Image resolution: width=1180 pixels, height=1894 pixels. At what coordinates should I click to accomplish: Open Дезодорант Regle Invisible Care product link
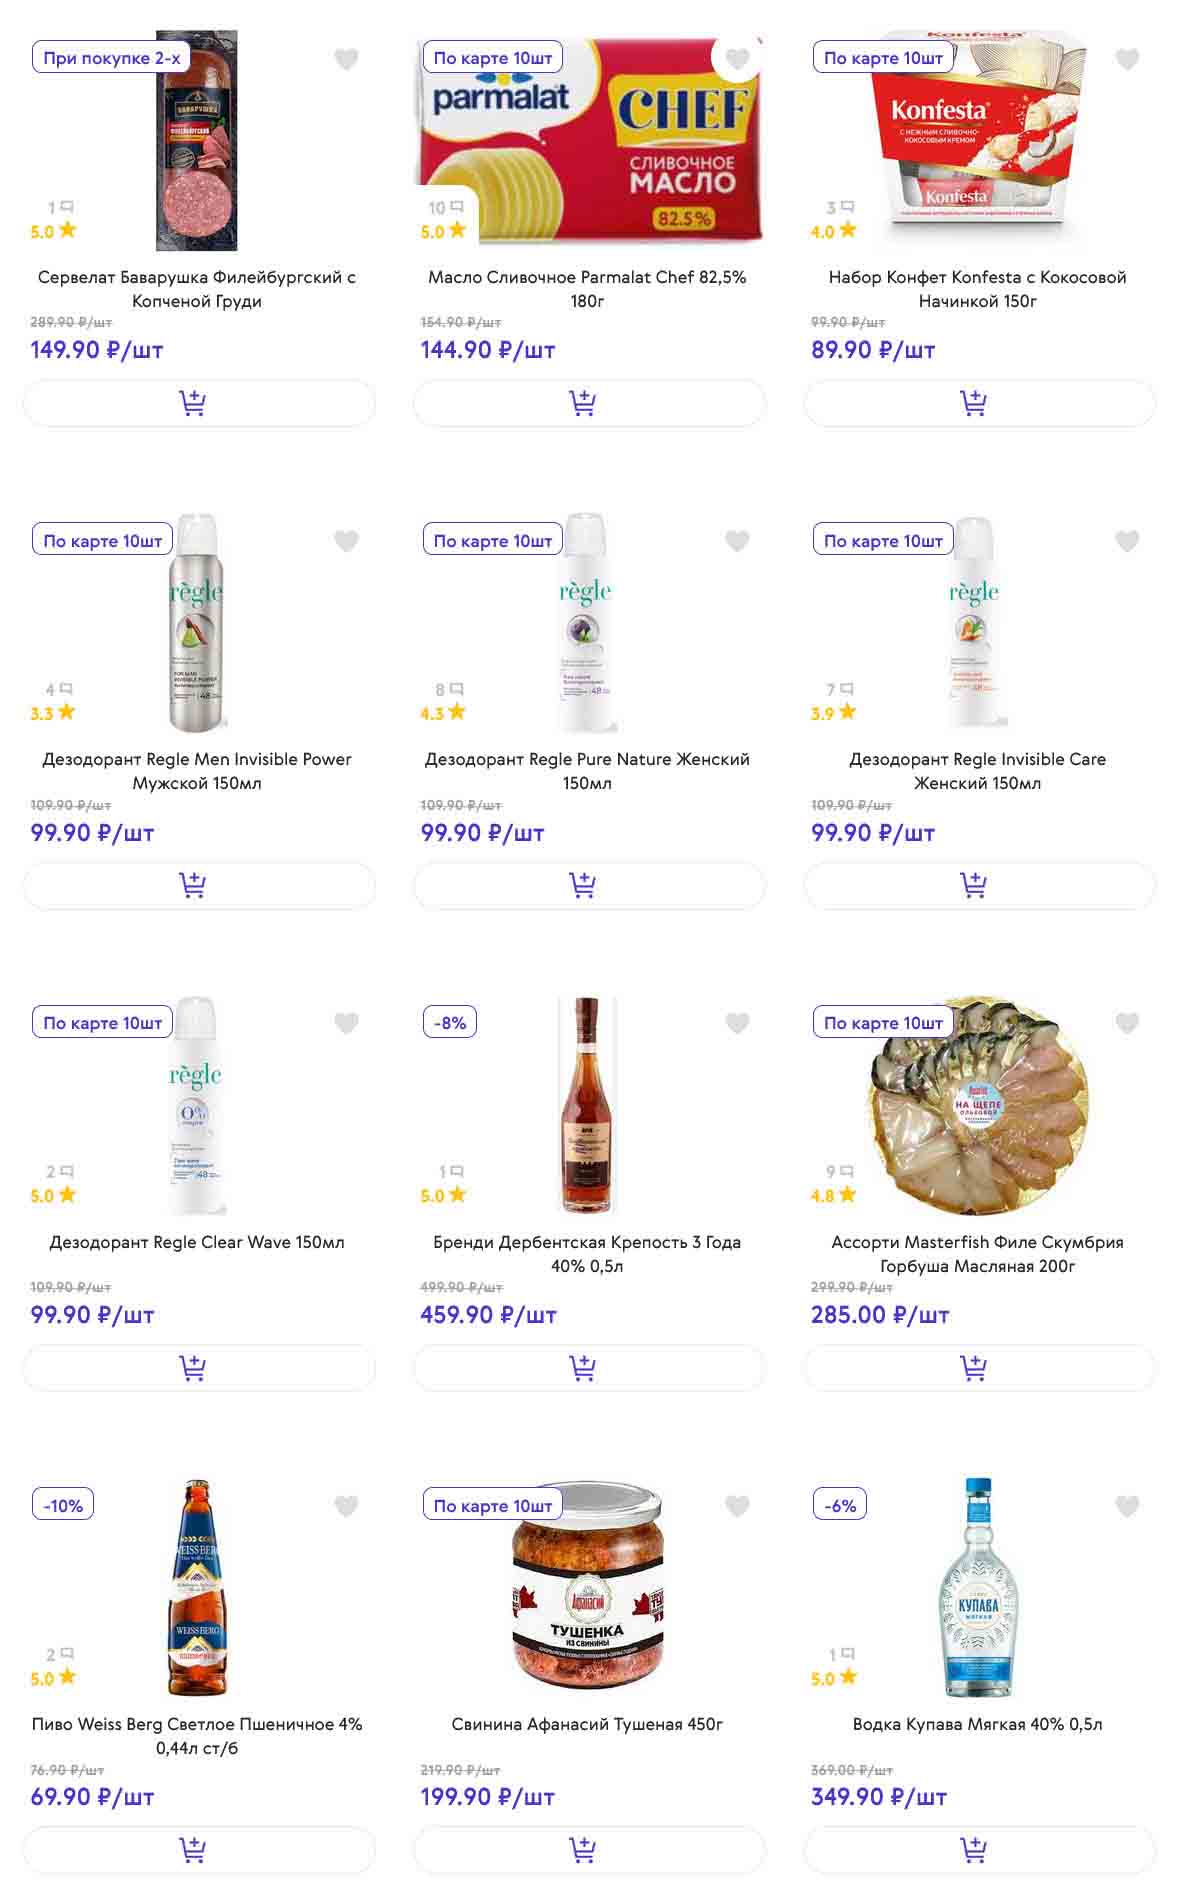coord(977,771)
